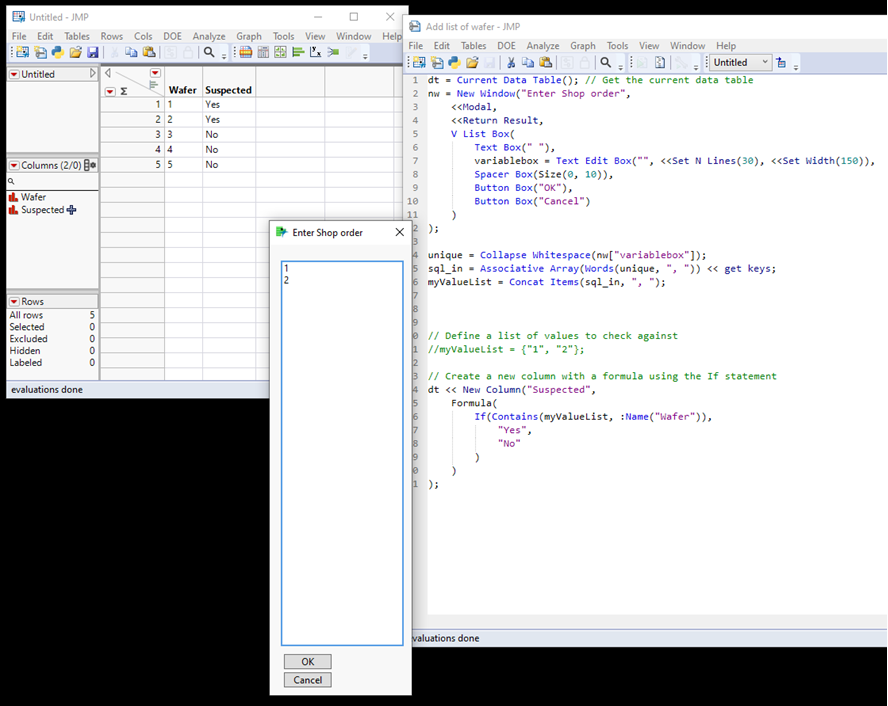Click Cancel in Enter Shop order dialog
Screen dimensions: 888x706
(308, 680)
